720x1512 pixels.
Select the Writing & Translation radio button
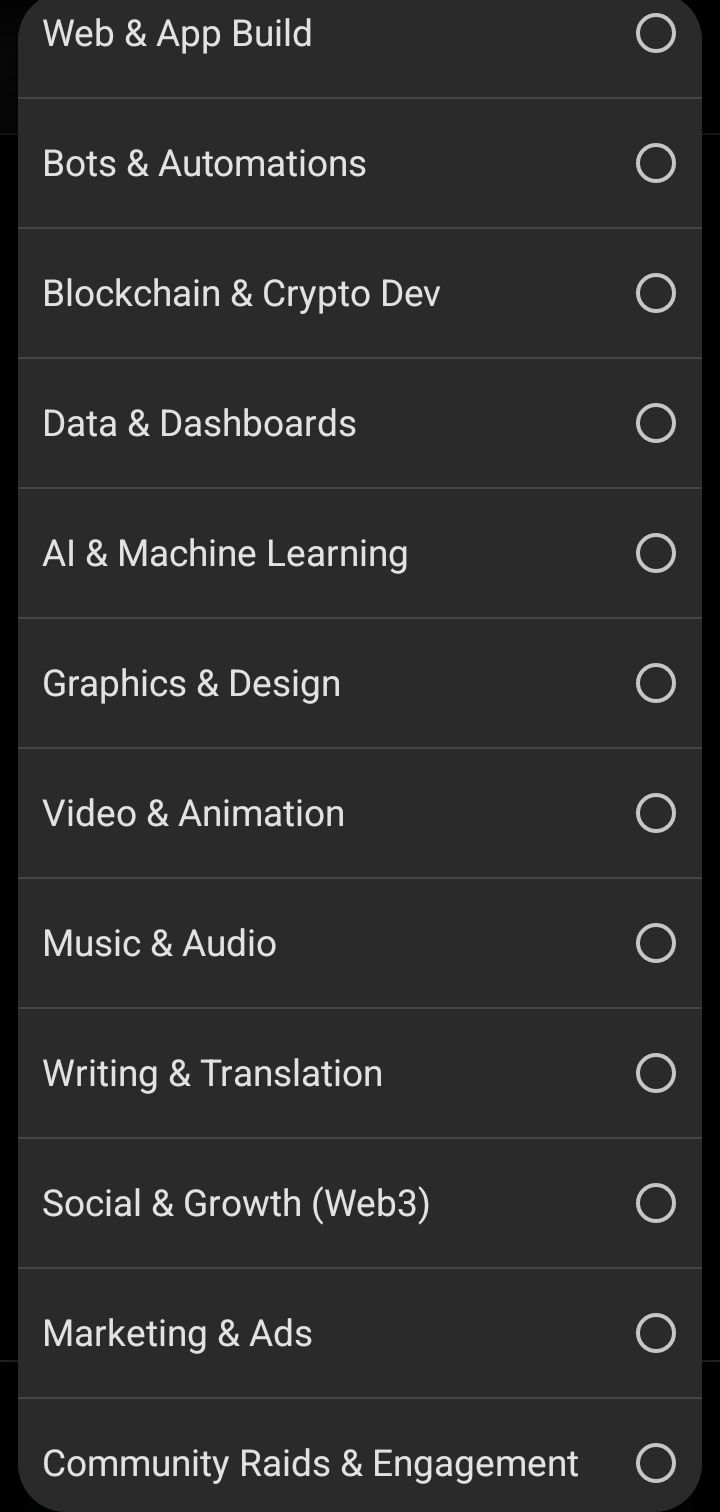click(656, 1073)
